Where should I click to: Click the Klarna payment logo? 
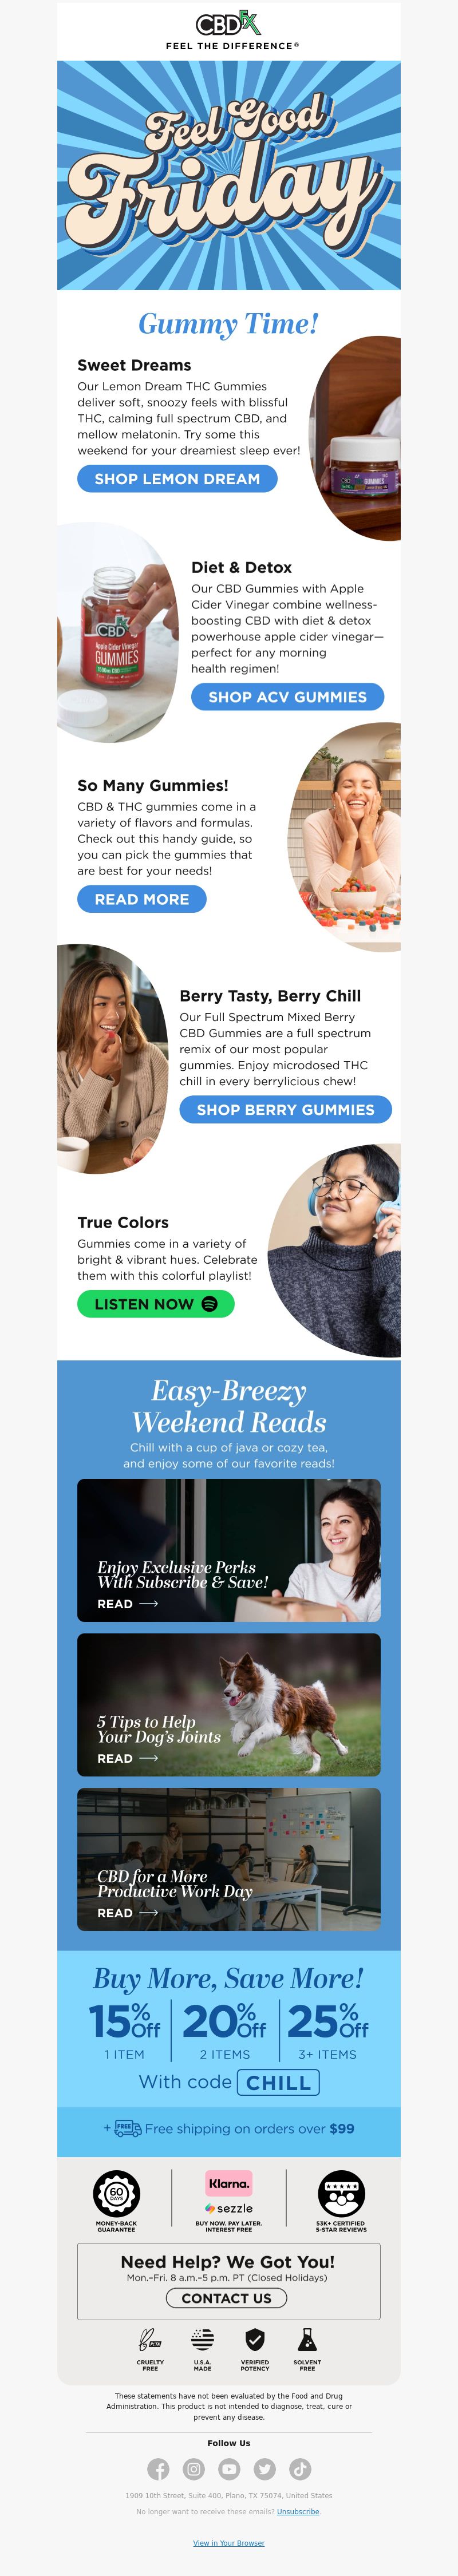pyautogui.click(x=229, y=2183)
